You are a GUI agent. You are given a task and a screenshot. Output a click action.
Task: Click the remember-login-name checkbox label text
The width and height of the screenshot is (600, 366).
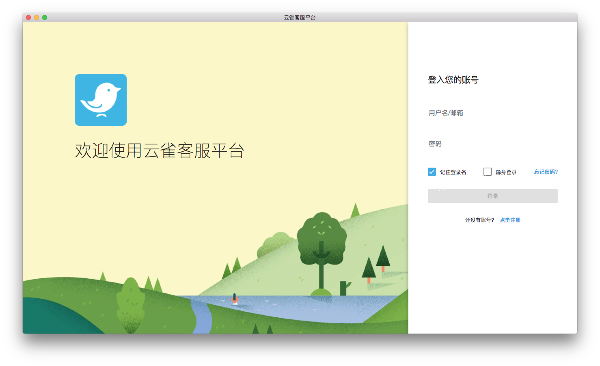point(453,172)
